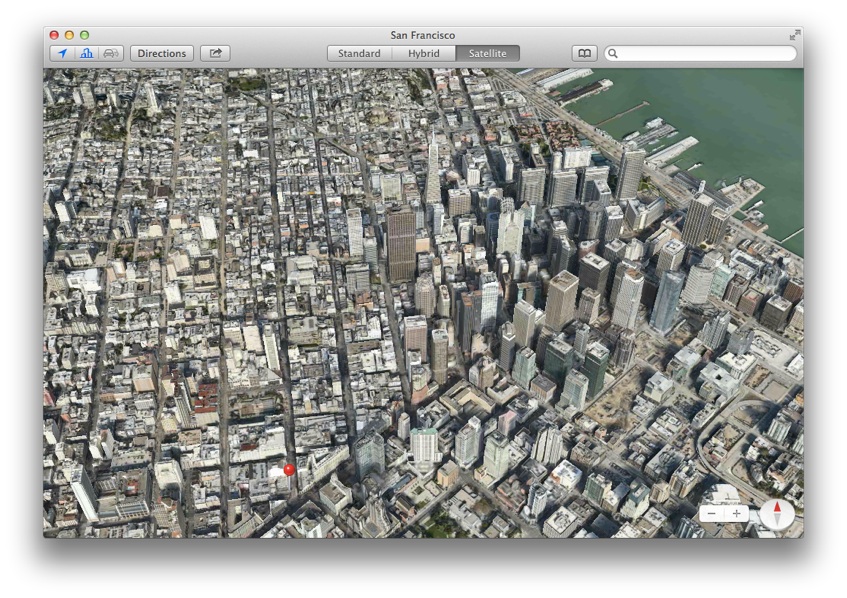Zoom in with the plus button
Image resolution: width=847 pixels, height=598 pixels.
(737, 513)
